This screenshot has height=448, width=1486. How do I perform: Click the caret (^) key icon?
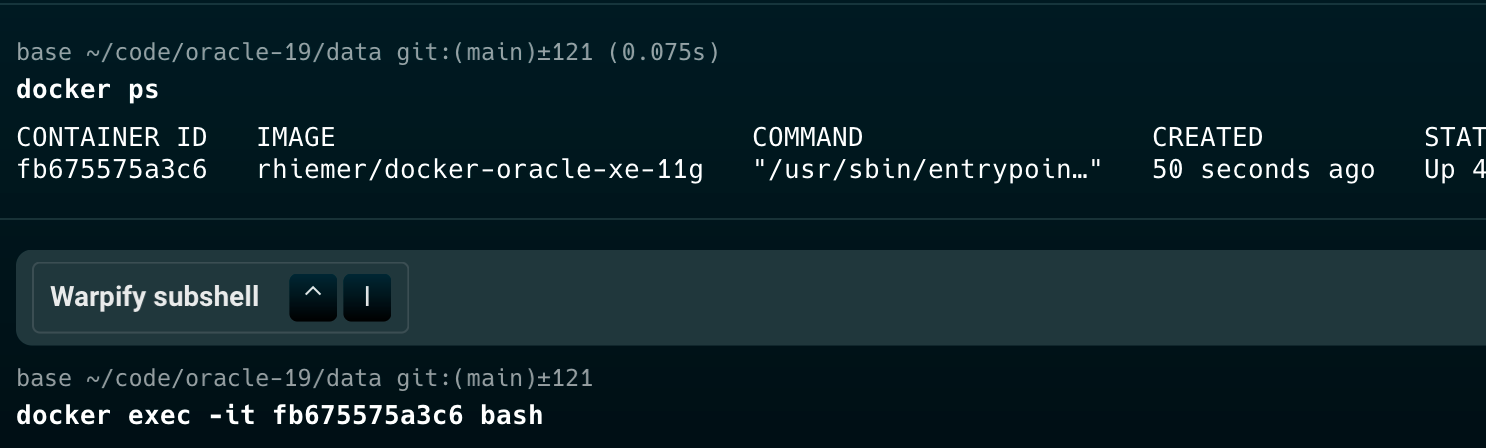(313, 297)
